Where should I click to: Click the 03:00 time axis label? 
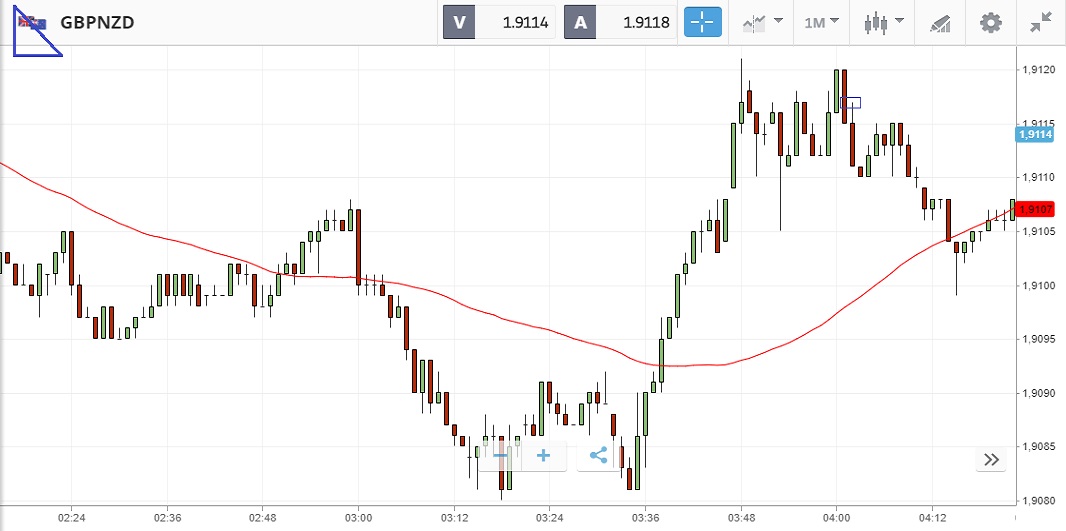(x=358, y=518)
